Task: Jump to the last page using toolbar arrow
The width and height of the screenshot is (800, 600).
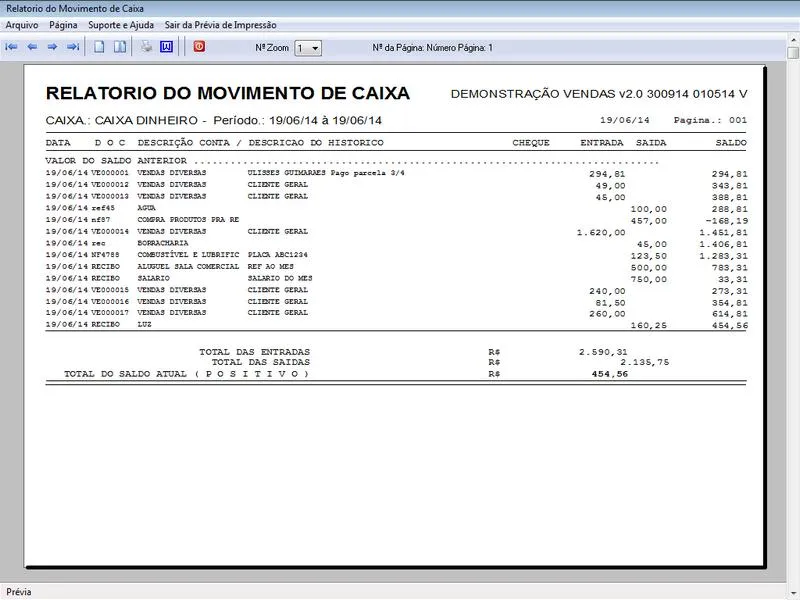Action: [73, 47]
